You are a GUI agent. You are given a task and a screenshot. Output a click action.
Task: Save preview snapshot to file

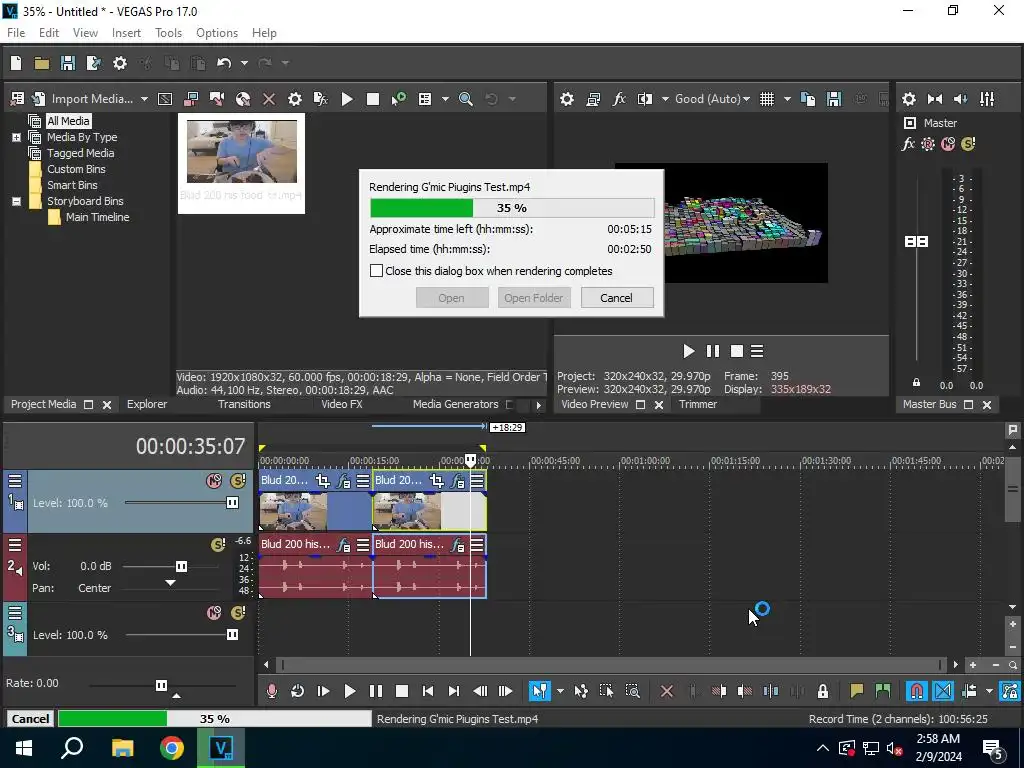[x=834, y=99]
